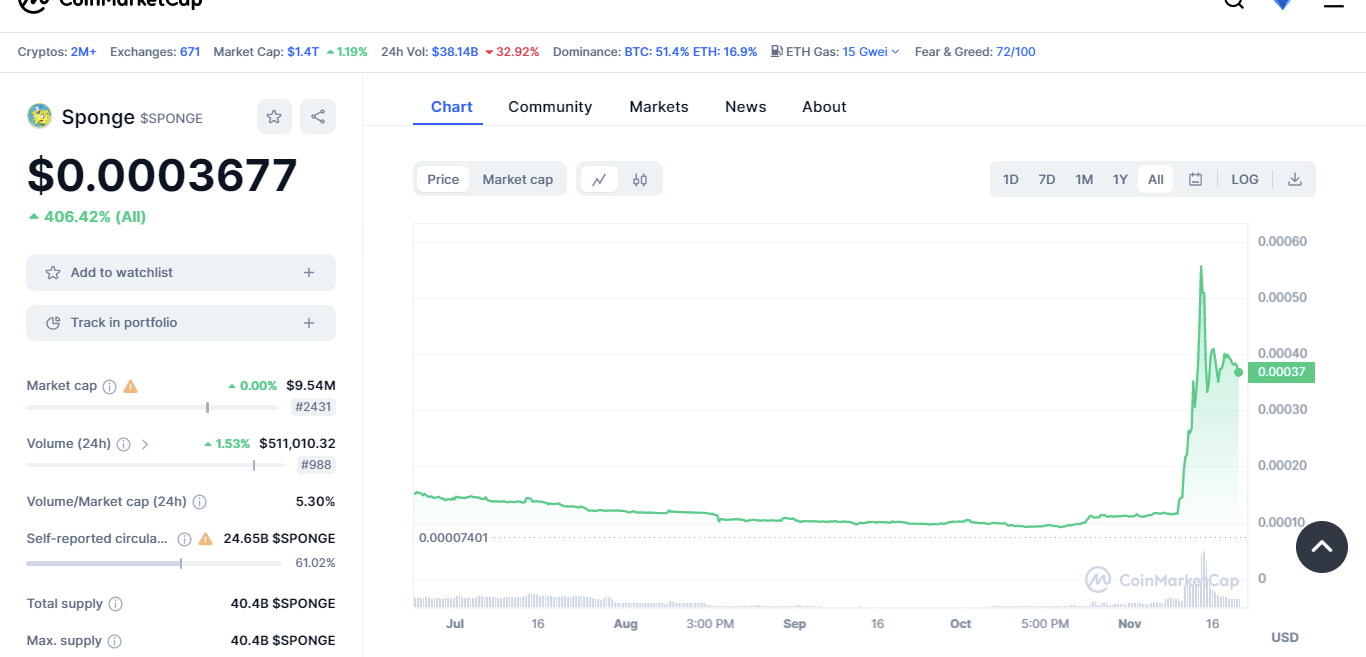The image size is (1366, 657).
Task: View the News tab
Action: pos(746,107)
